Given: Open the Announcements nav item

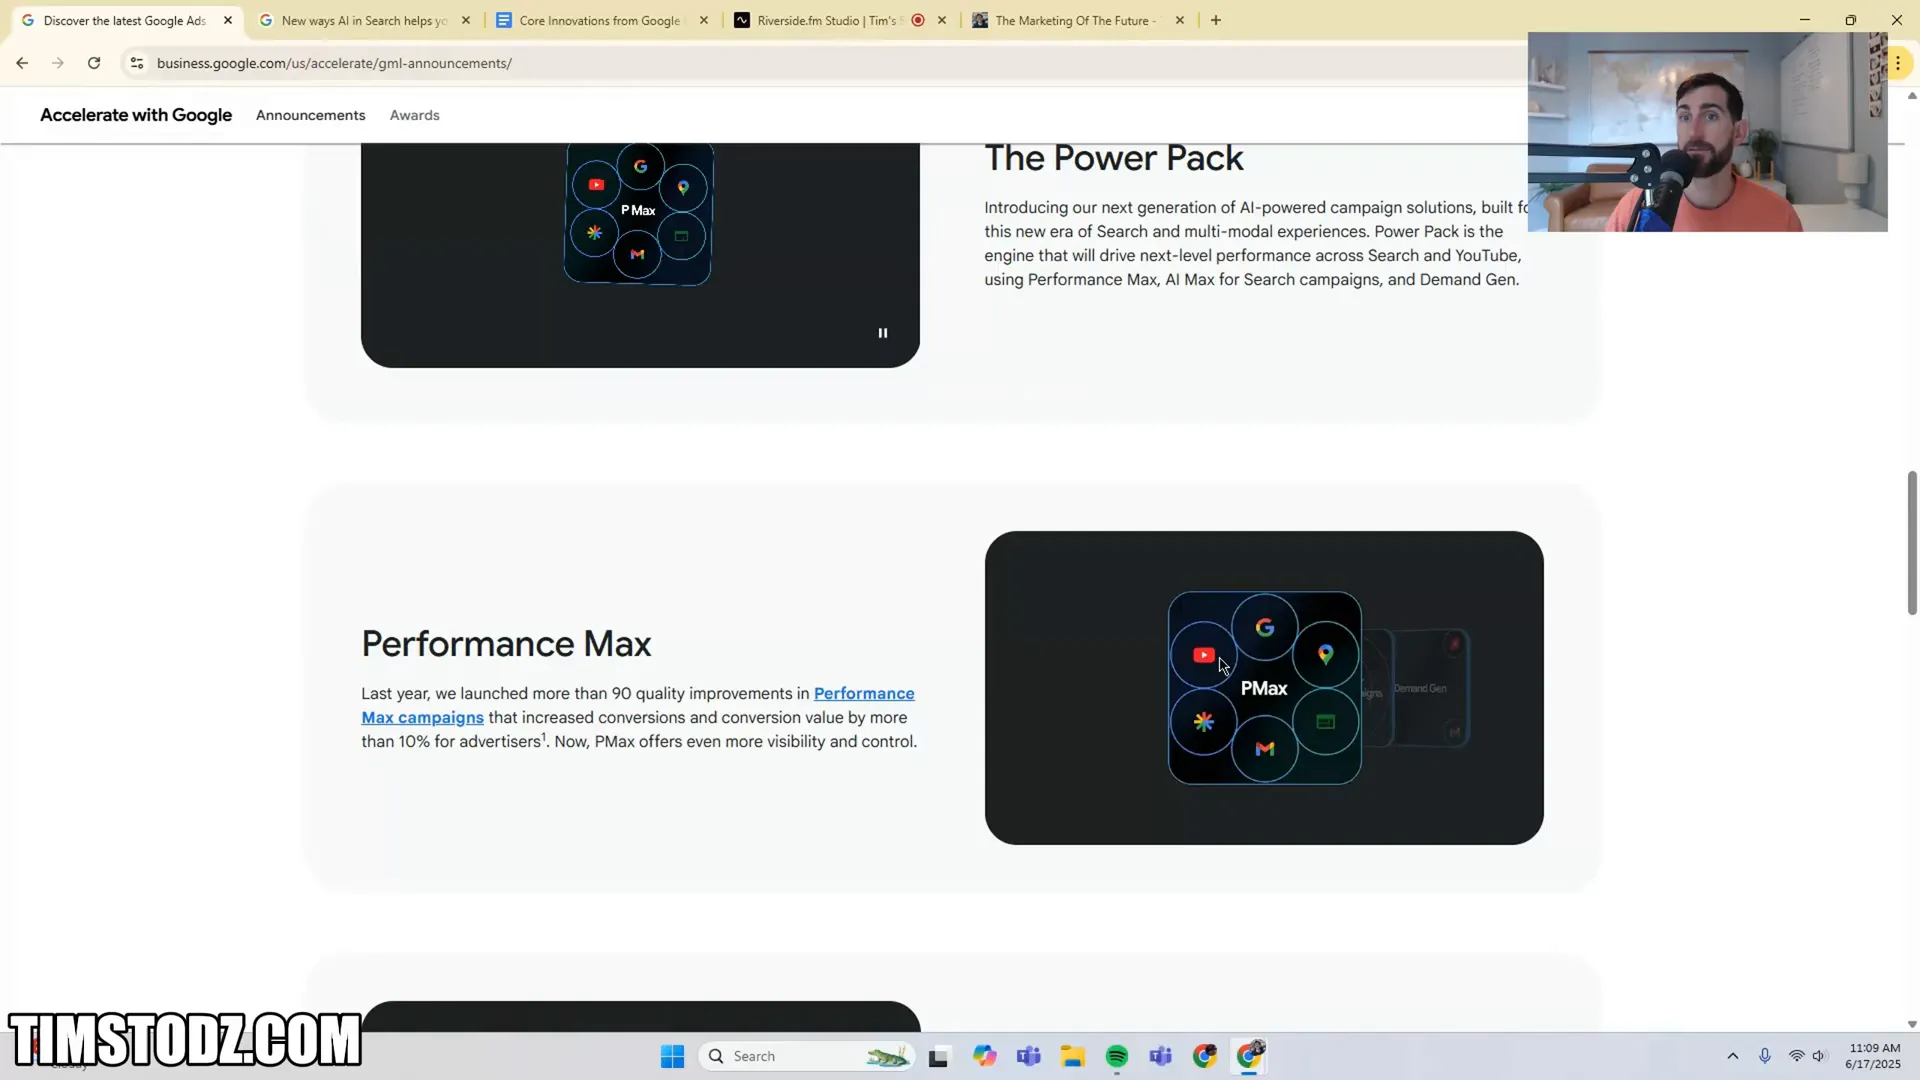Looking at the screenshot, I should point(310,115).
